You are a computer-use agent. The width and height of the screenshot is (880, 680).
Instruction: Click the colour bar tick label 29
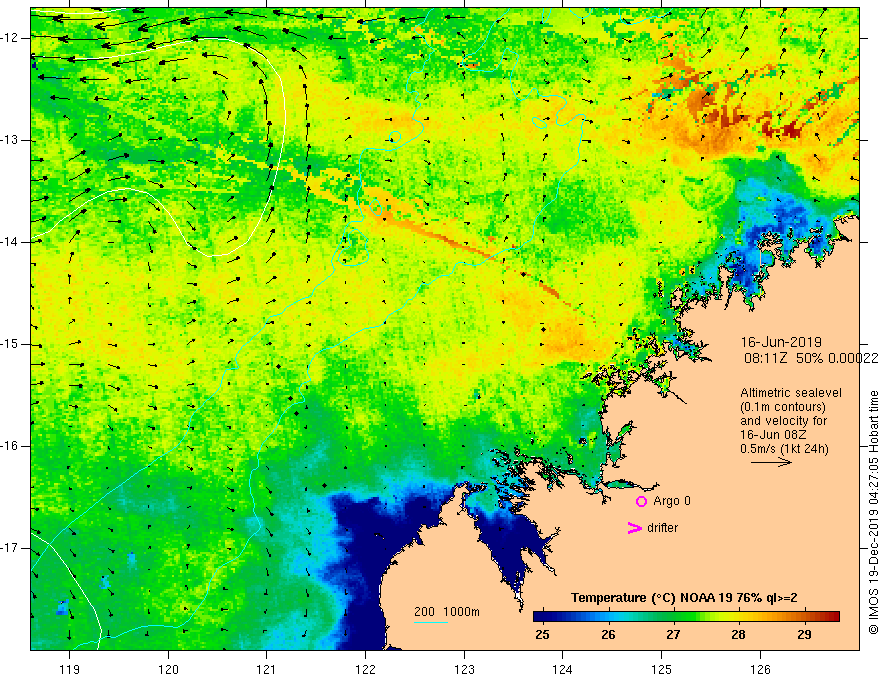click(804, 635)
